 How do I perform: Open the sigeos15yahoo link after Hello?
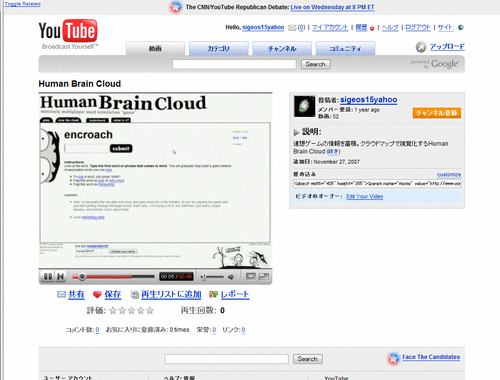[x=263, y=27]
